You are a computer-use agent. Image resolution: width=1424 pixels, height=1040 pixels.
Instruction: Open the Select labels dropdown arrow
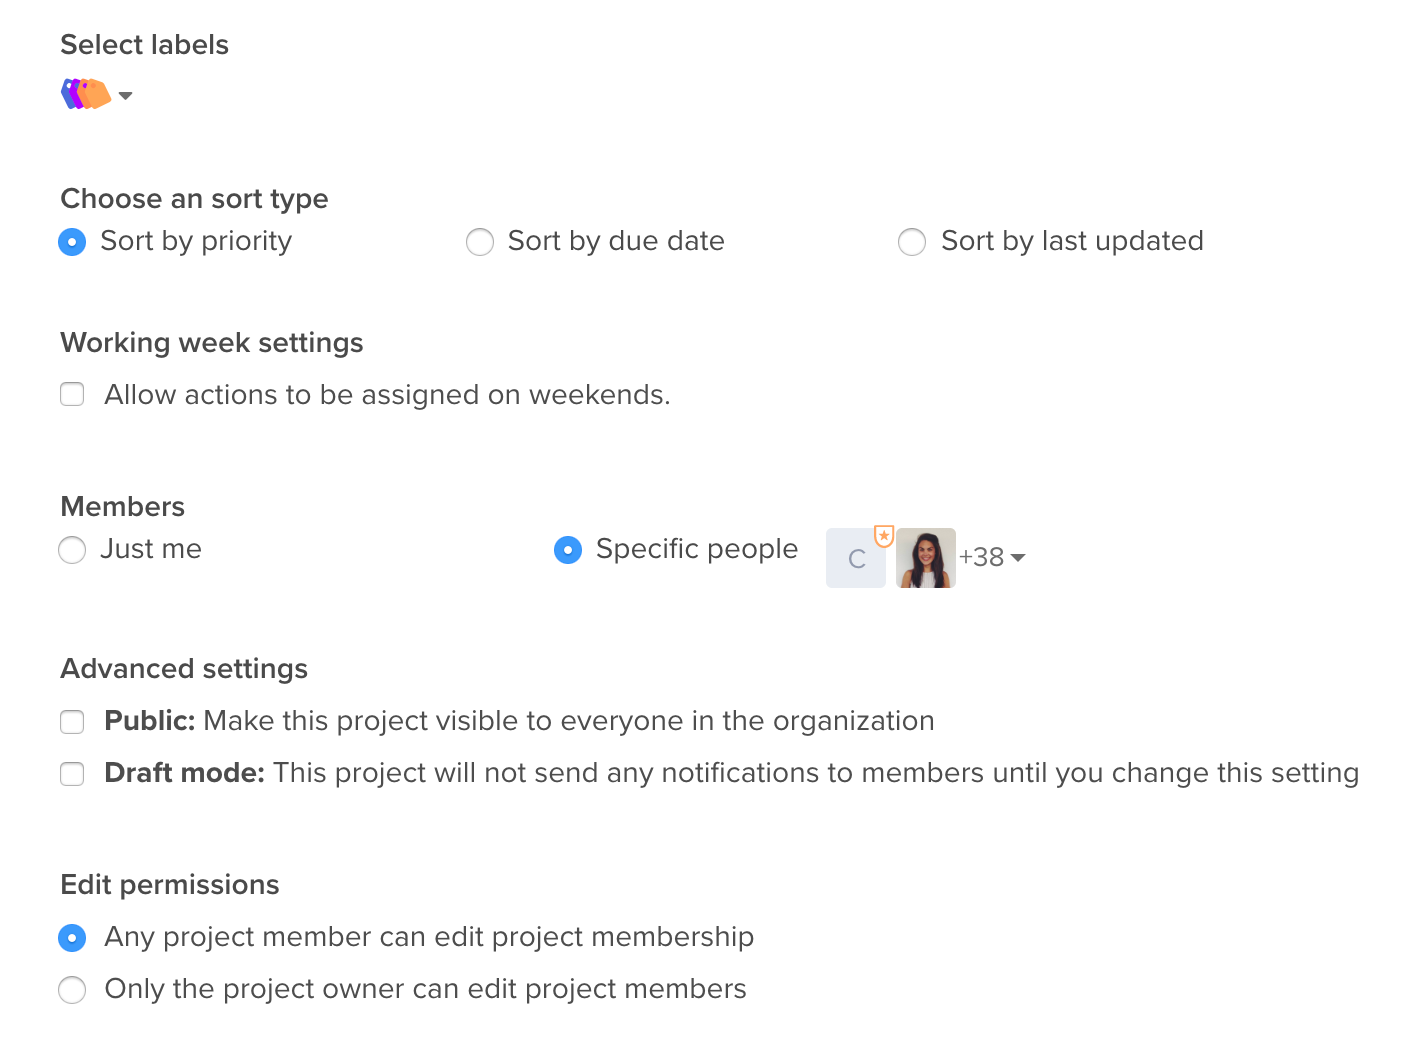[126, 96]
